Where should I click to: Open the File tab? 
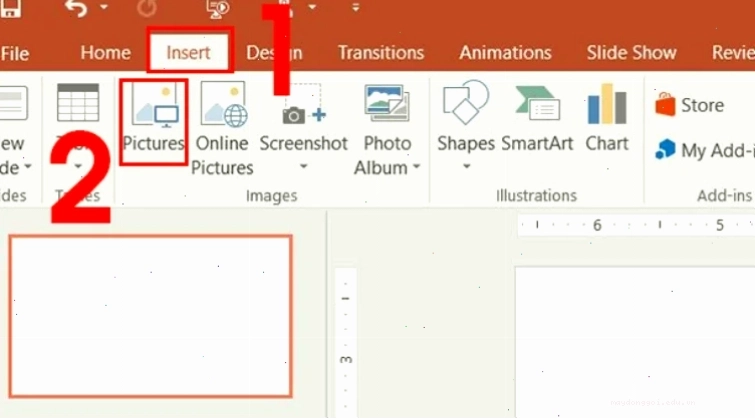(14, 53)
